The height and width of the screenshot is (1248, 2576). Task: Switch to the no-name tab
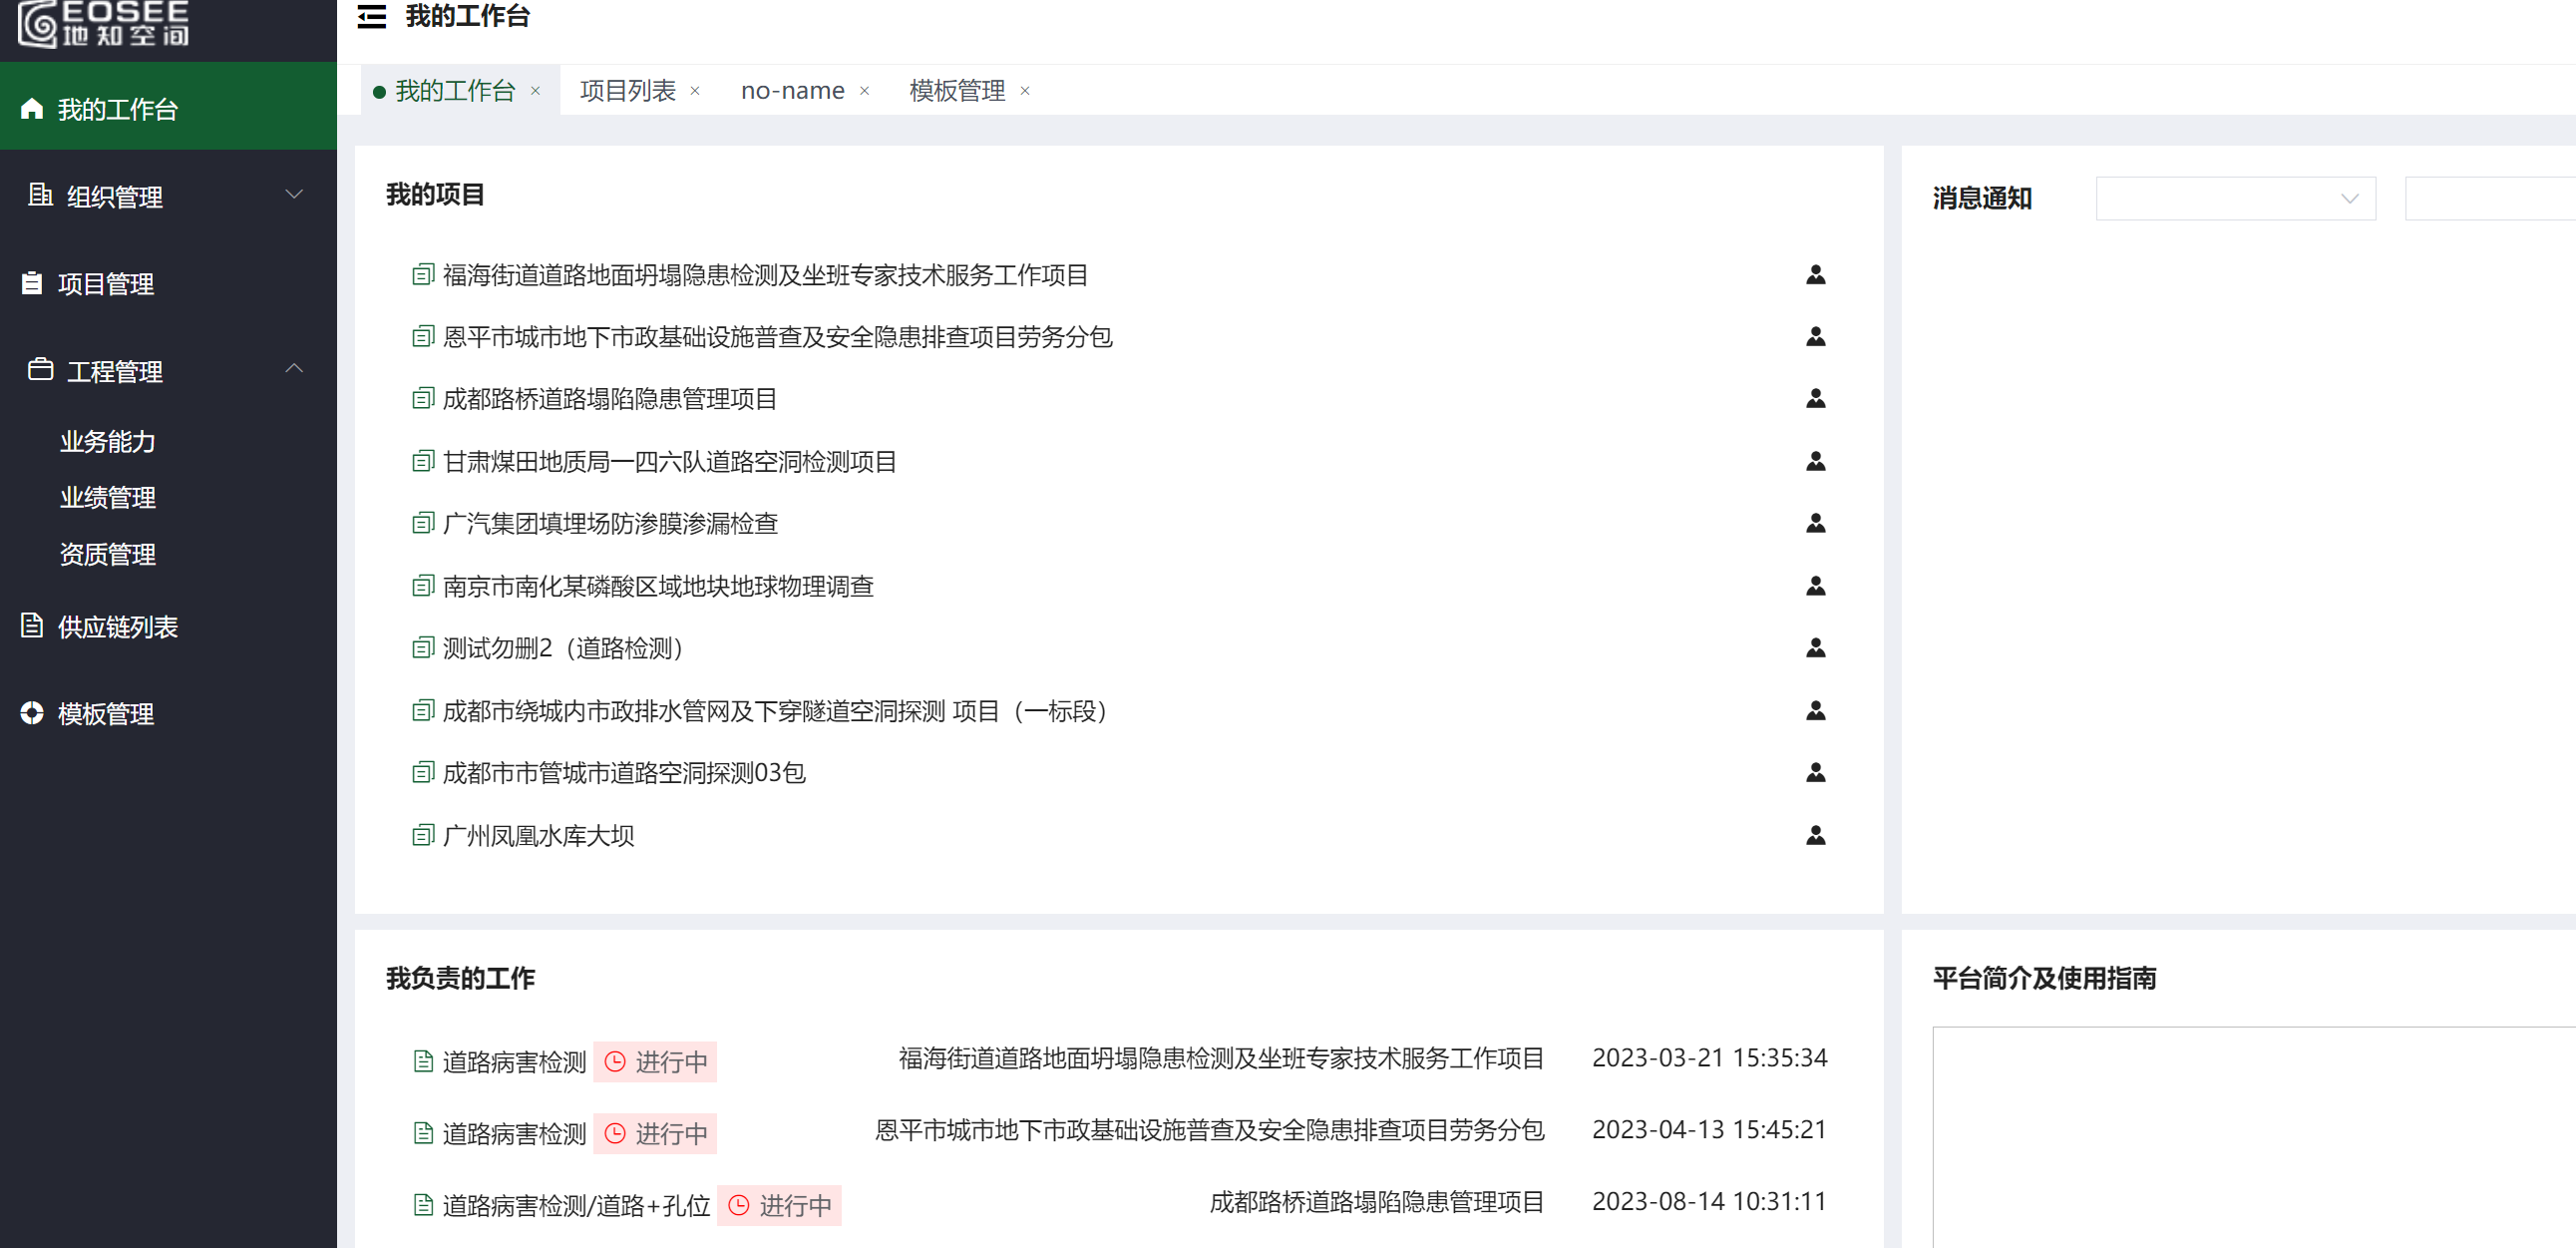tap(792, 90)
